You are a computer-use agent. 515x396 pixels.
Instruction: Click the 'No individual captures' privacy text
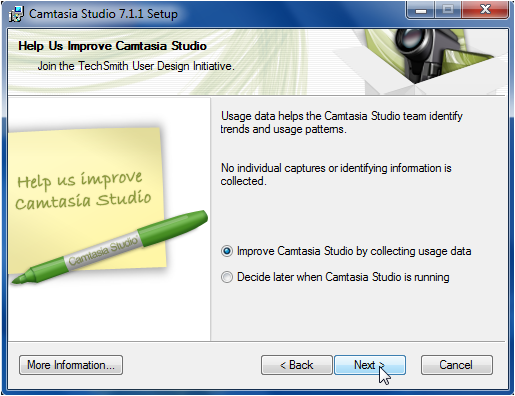pos(336,174)
